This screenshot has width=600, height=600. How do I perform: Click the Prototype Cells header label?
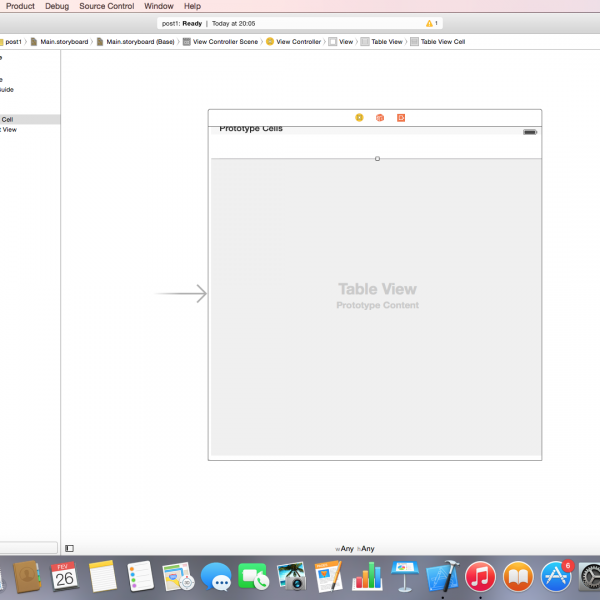click(251, 129)
